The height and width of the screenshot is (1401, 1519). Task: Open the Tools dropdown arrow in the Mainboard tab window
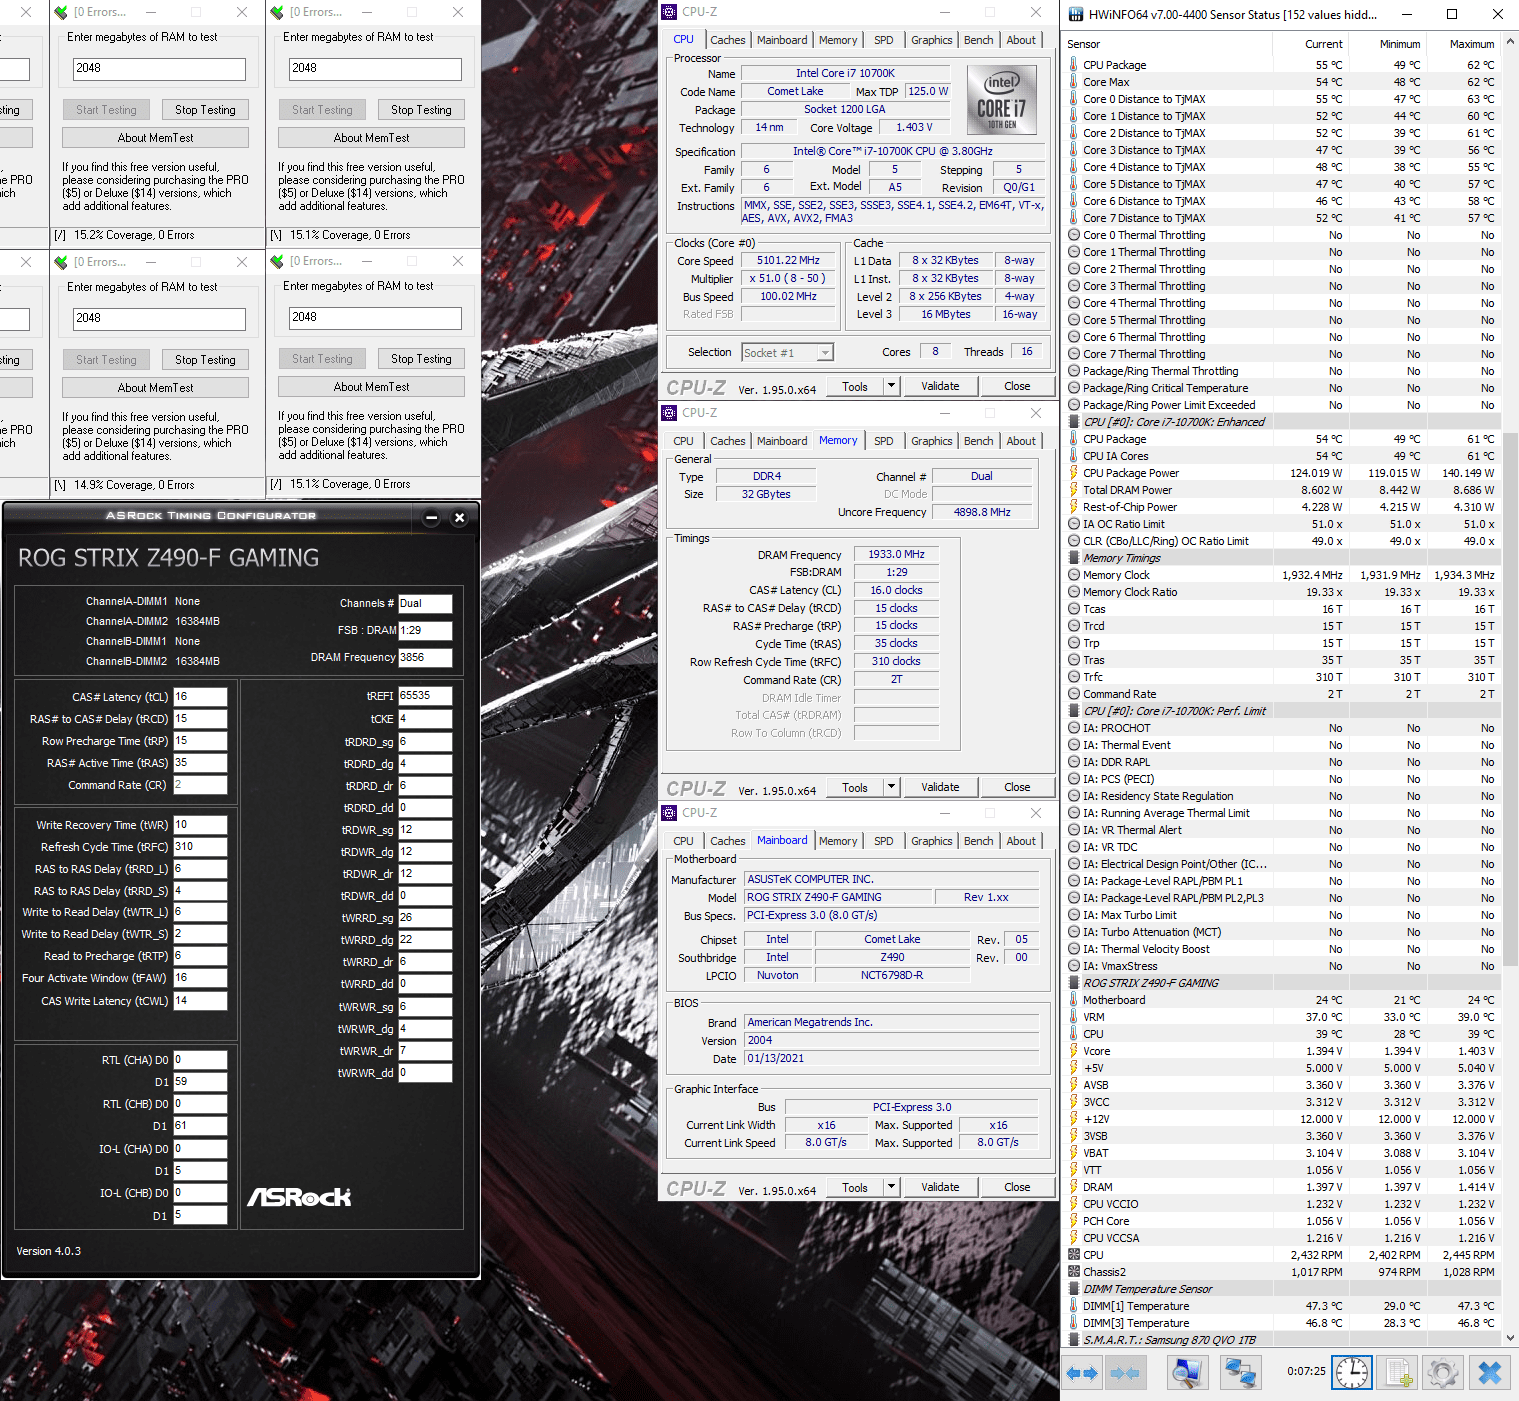coord(892,1187)
